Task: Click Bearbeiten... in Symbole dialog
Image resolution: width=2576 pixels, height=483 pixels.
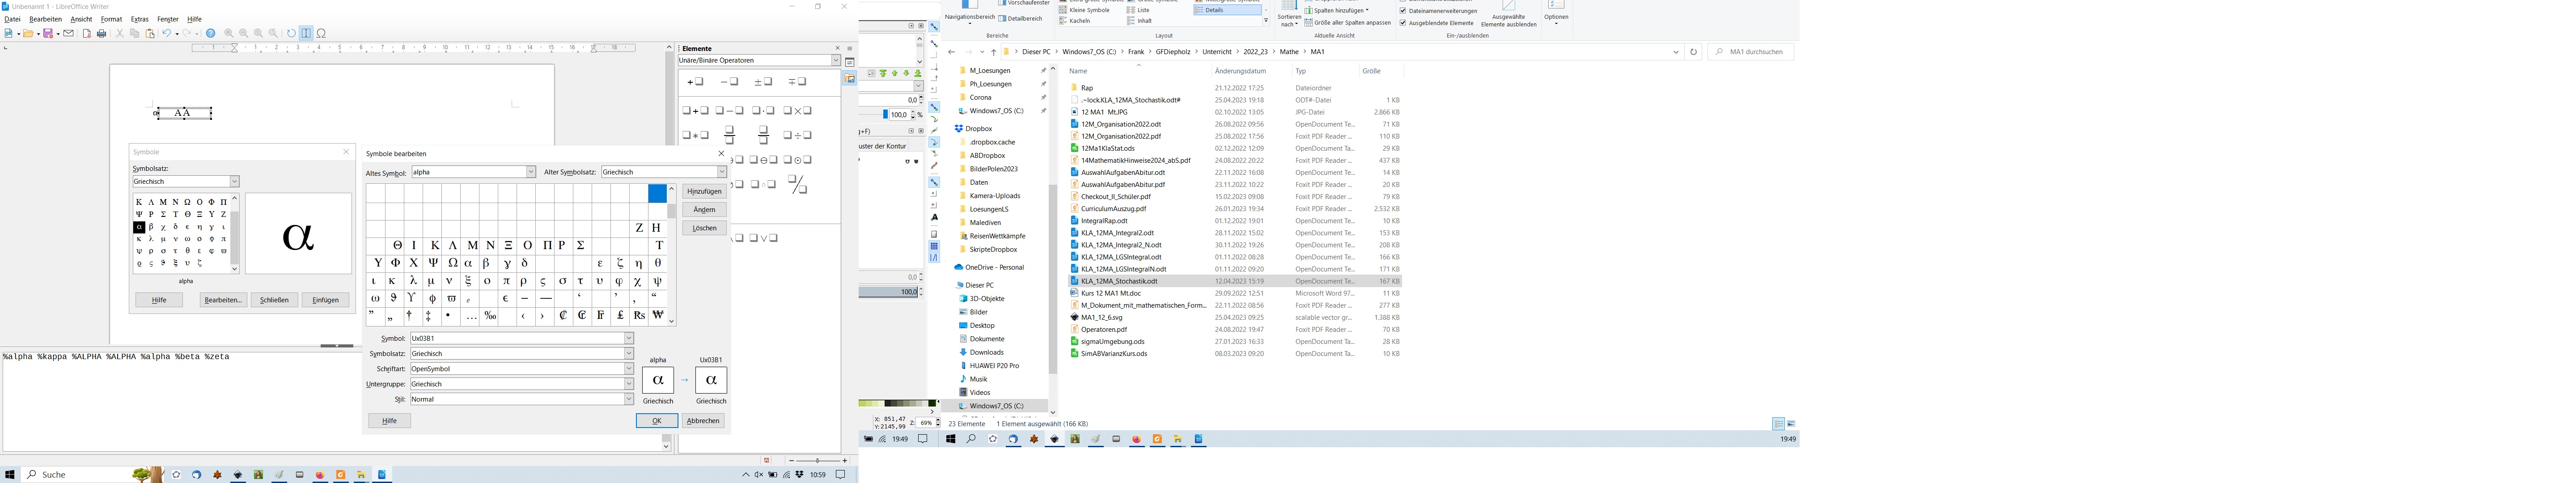Action: (223, 300)
